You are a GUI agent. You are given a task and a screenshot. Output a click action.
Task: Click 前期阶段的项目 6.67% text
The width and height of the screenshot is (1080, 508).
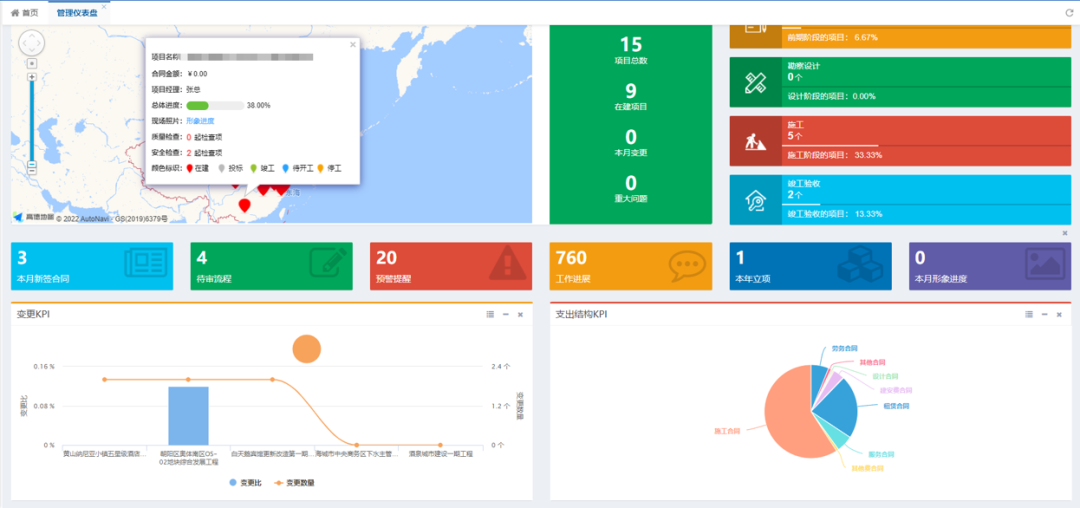coord(833,37)
